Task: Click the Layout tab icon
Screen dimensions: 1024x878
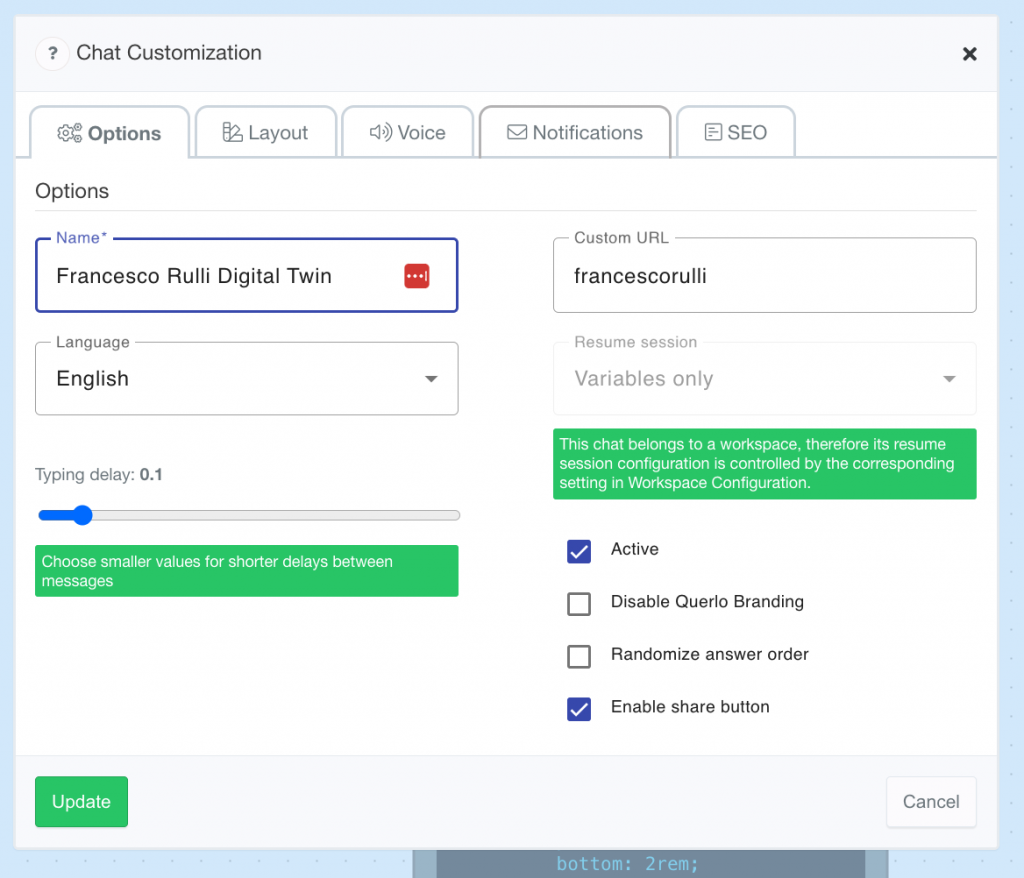Action: (x=232, y=133)
